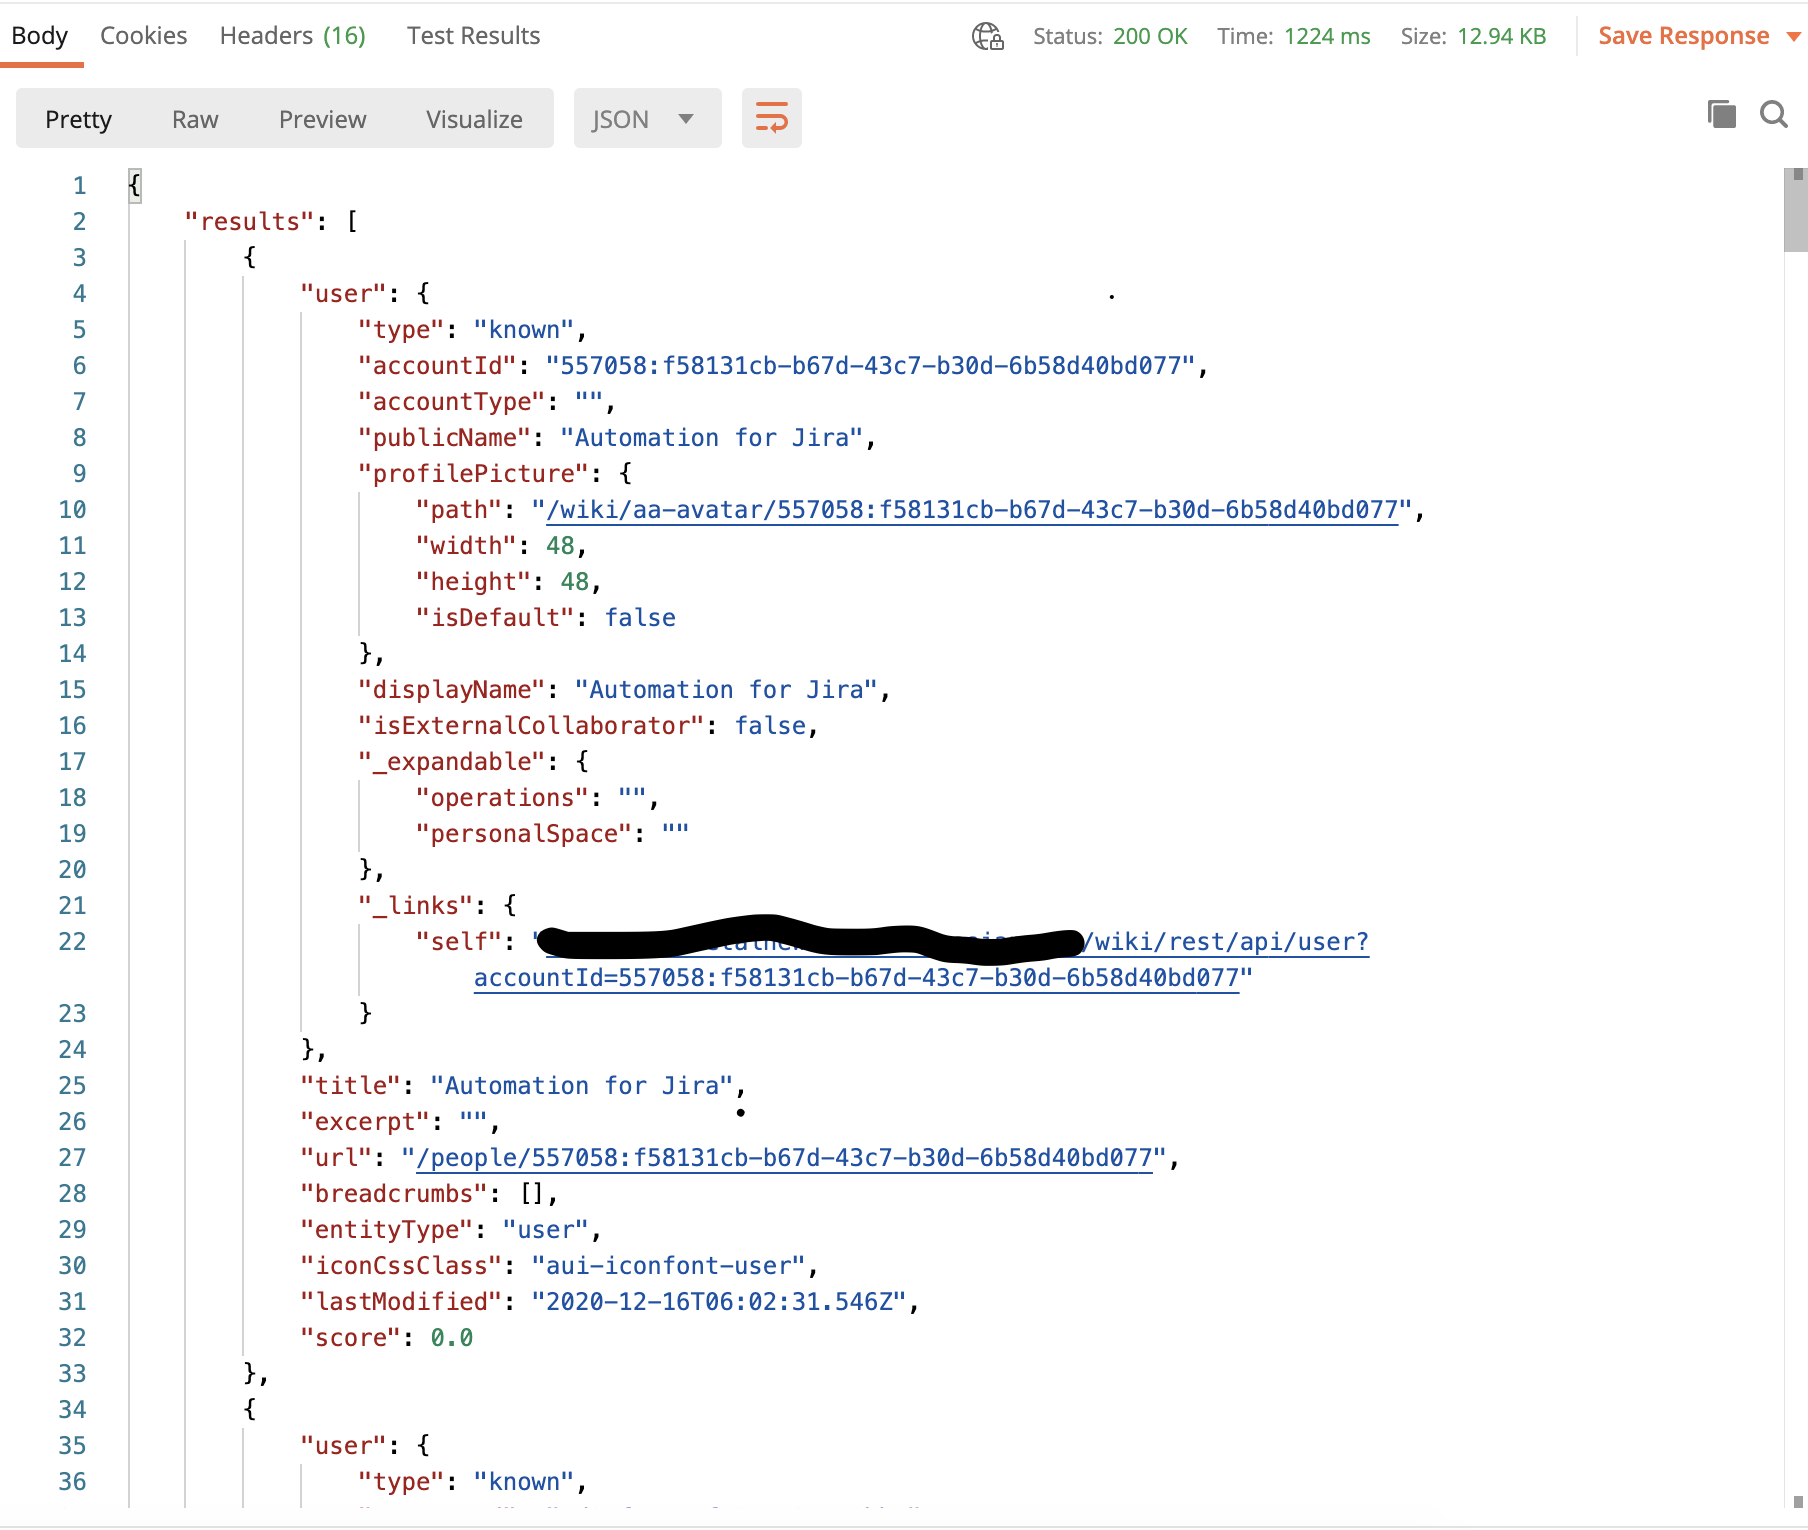1808x1530 pixels.
Task: Click the "isExternalCollaborator" key
Action: [x=531, y=726]
